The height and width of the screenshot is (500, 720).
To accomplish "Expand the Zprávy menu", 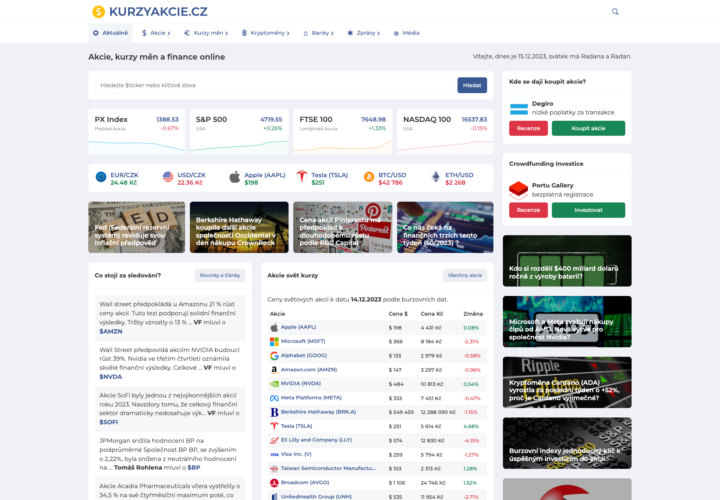I will (364, 33).
